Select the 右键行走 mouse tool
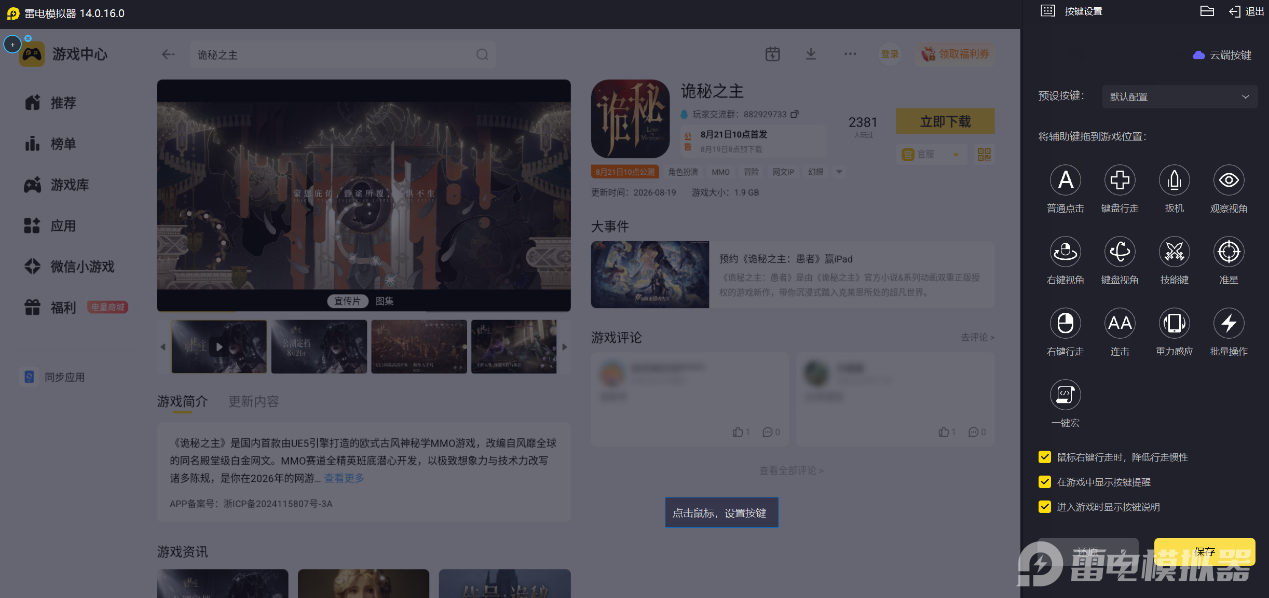The image size is (1269, 598). pos(1066,323)
